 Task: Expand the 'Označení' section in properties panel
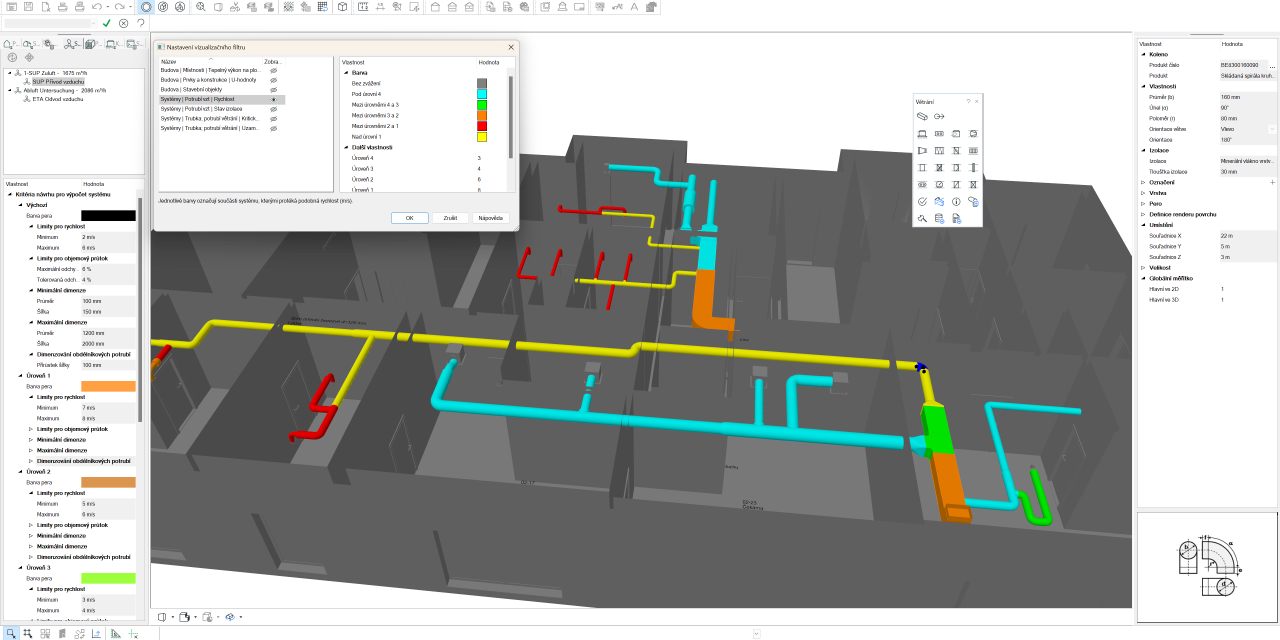[1142, 182]
